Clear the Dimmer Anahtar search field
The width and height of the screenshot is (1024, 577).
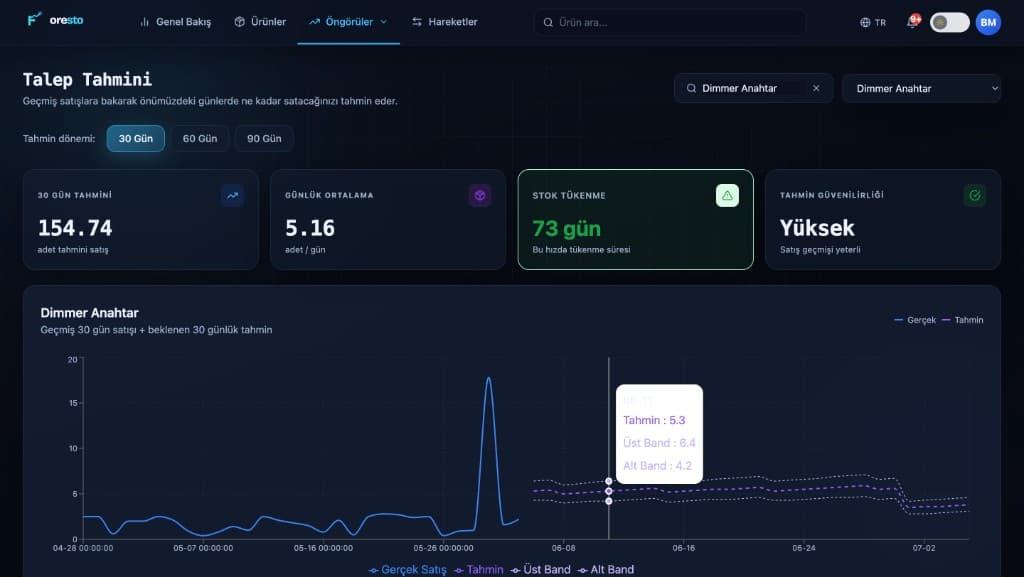click(816, 88)
